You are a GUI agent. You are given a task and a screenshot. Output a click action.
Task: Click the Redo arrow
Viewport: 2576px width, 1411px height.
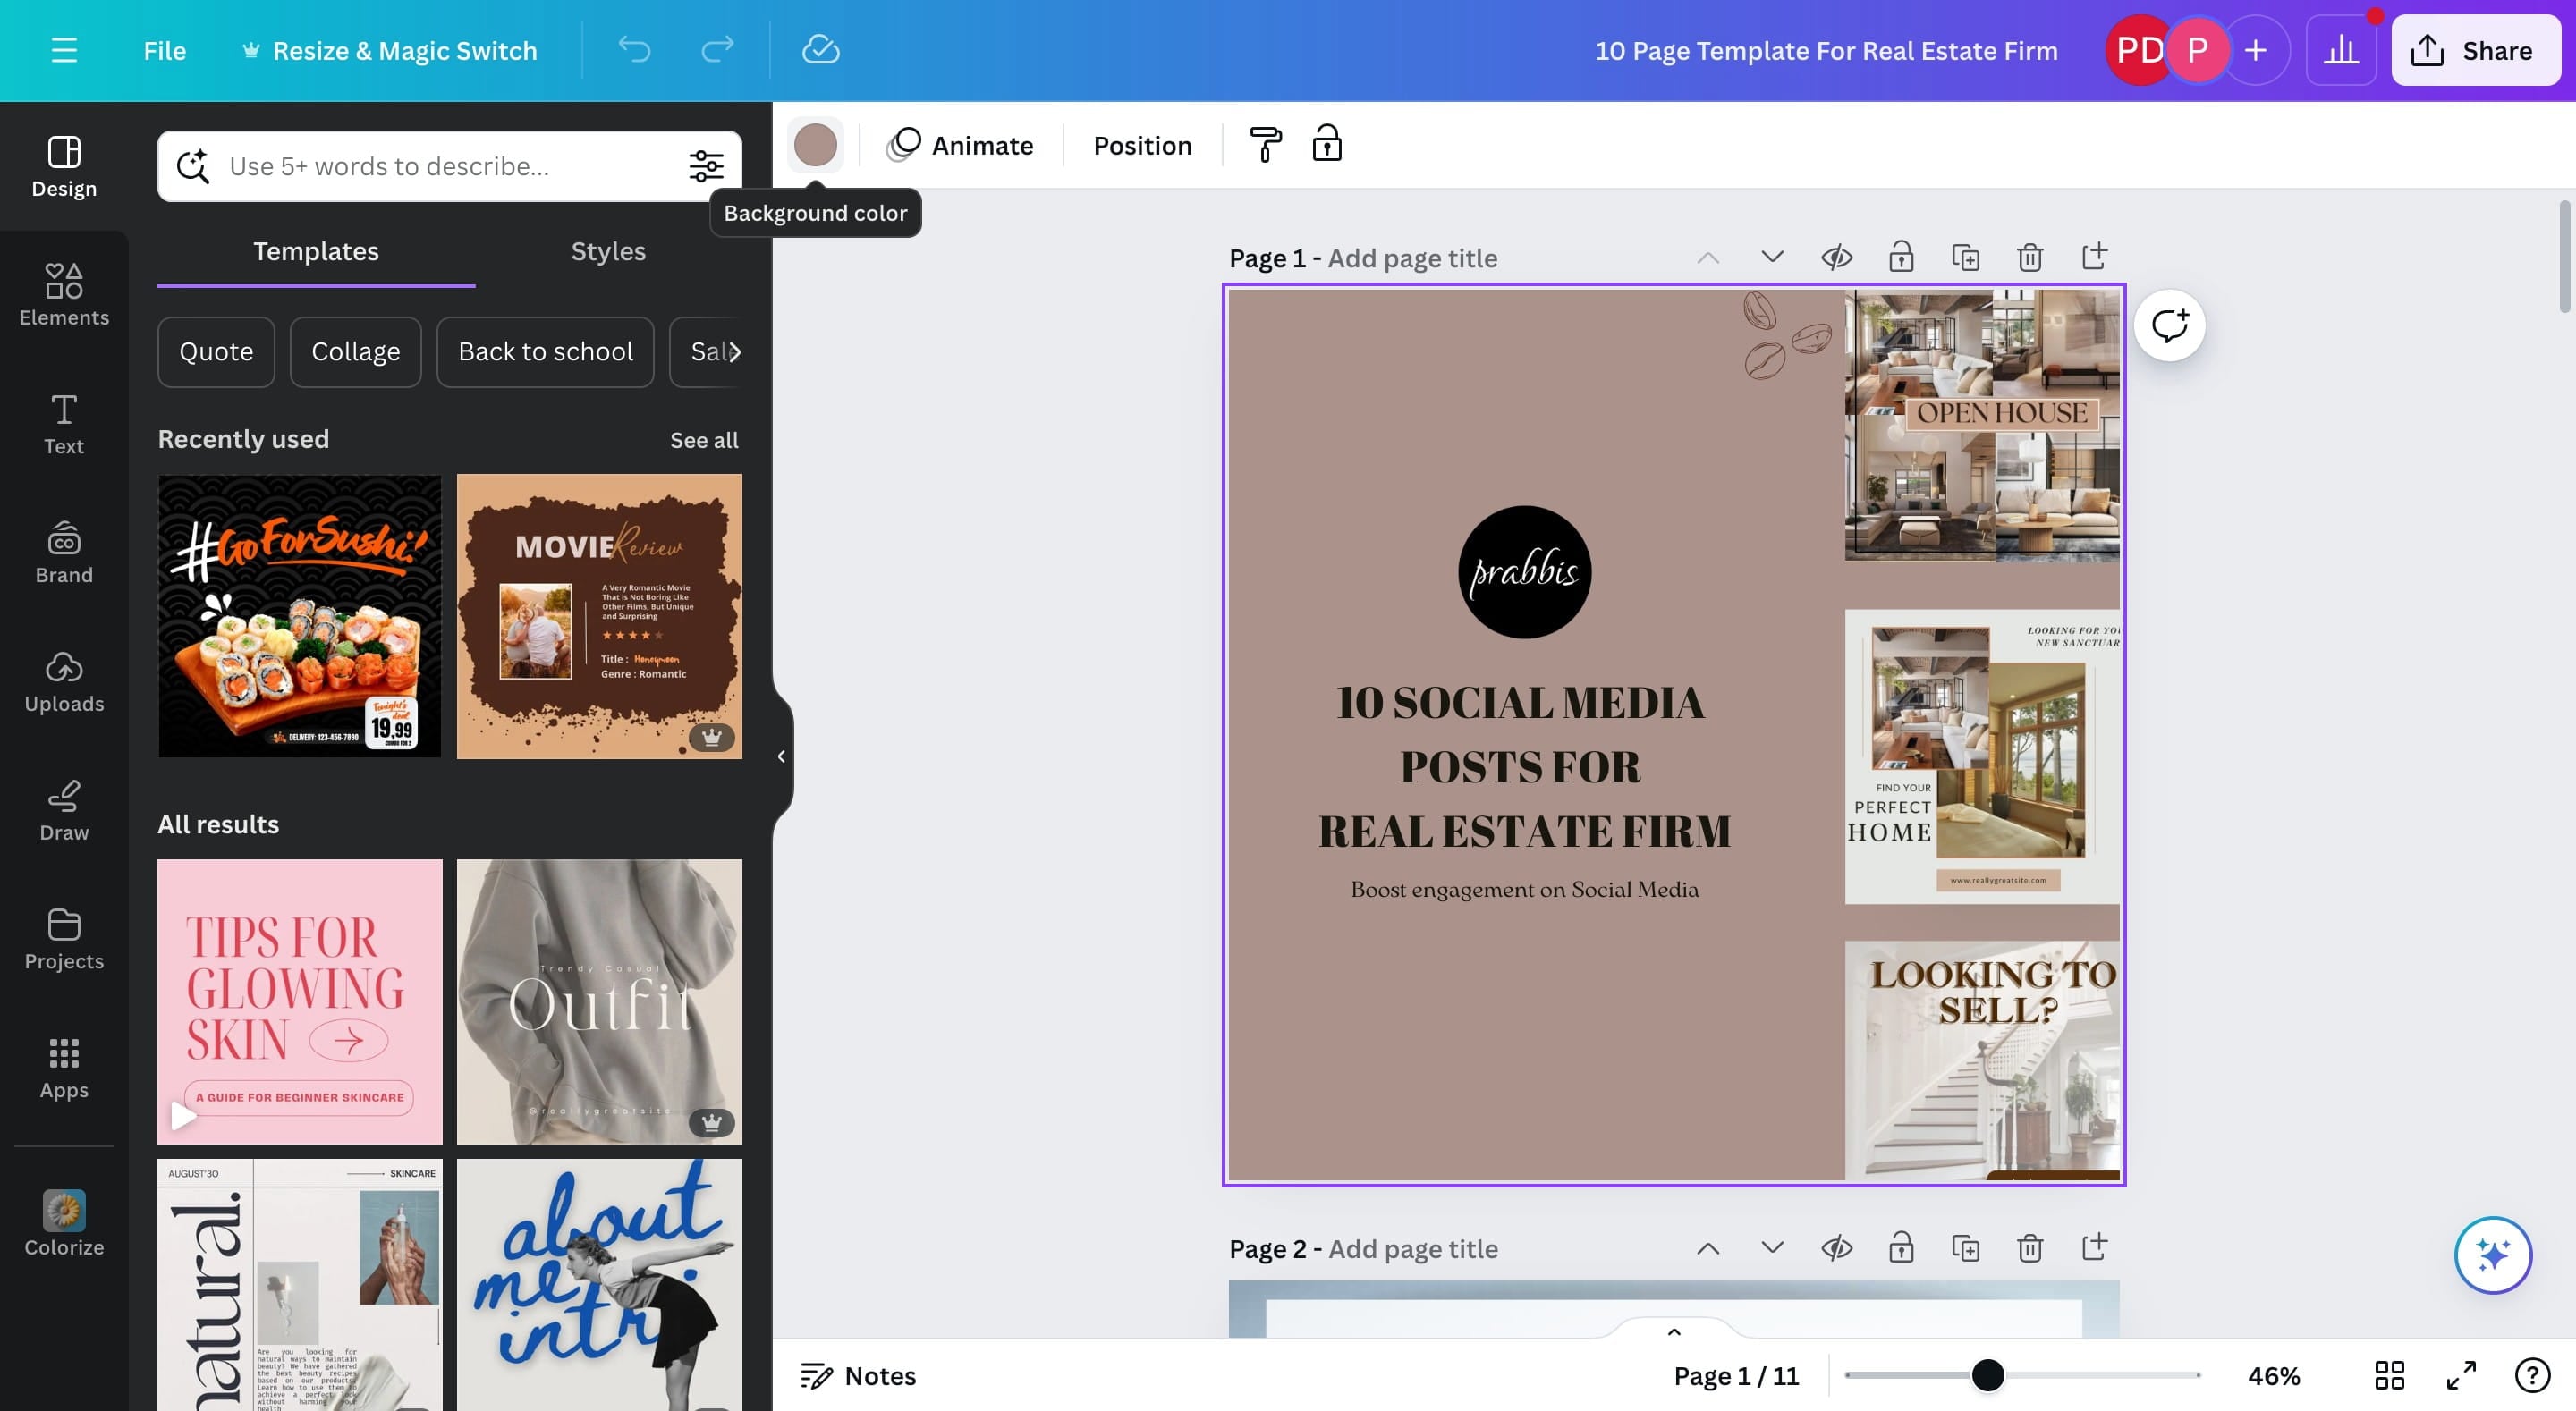[x=717, y=50]
